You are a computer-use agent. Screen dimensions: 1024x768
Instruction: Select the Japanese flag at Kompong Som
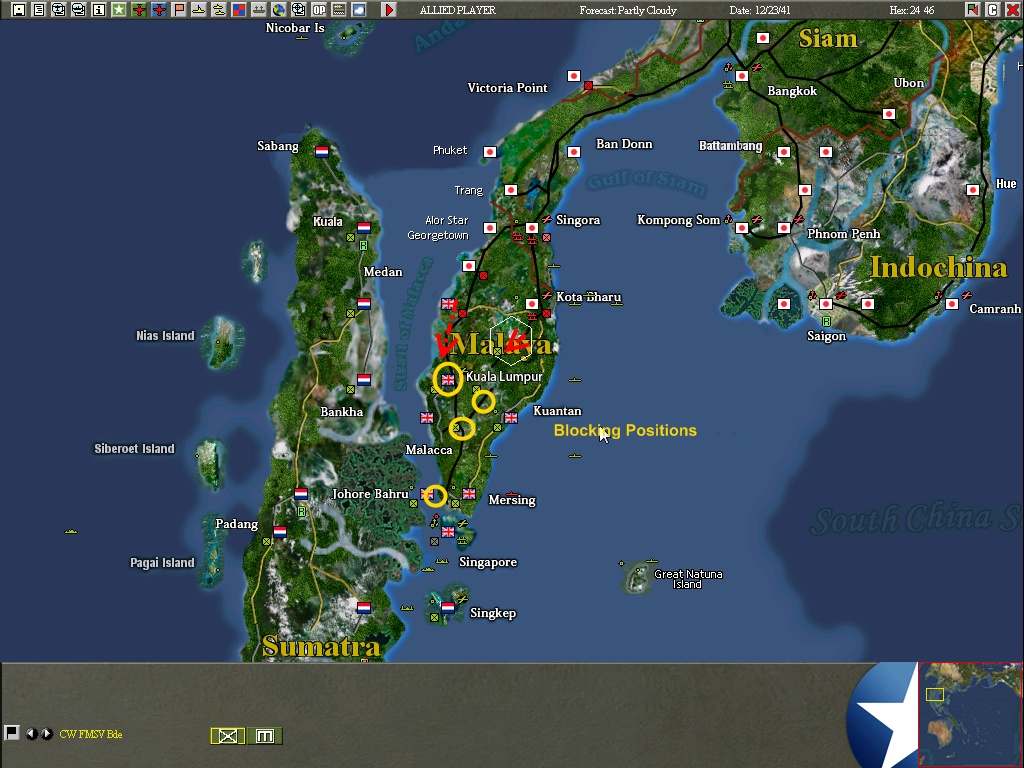pyautogui.click(x=742, y=228)
